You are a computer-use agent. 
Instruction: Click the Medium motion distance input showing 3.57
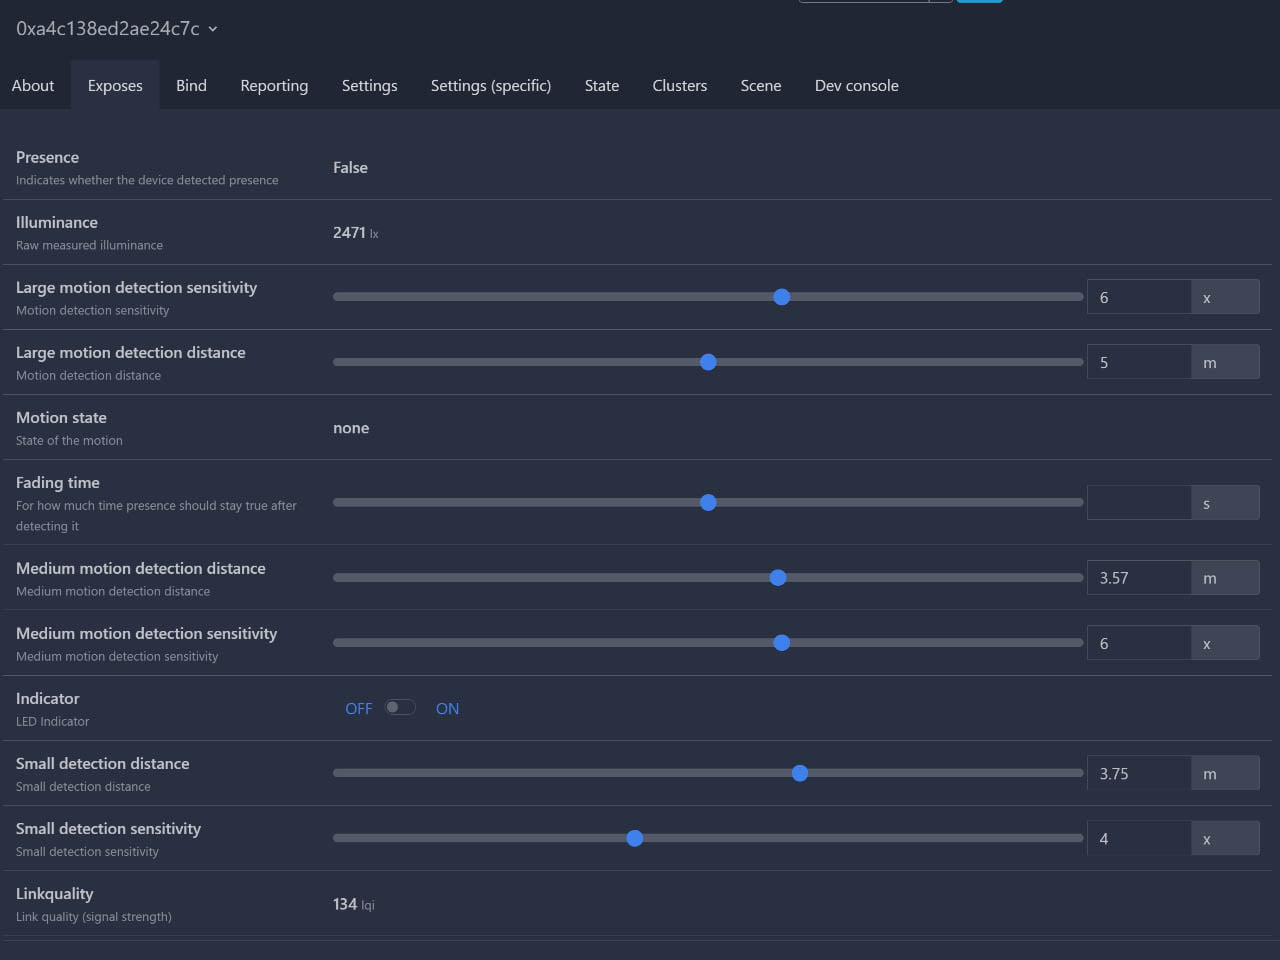(x=1139, y=577)
